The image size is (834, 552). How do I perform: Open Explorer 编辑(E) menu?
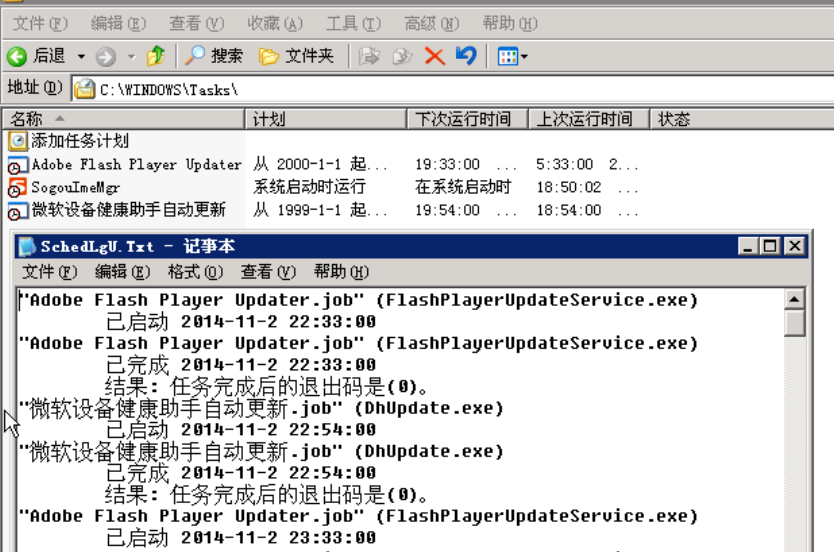pyautogui.click(x=118, y=23)
